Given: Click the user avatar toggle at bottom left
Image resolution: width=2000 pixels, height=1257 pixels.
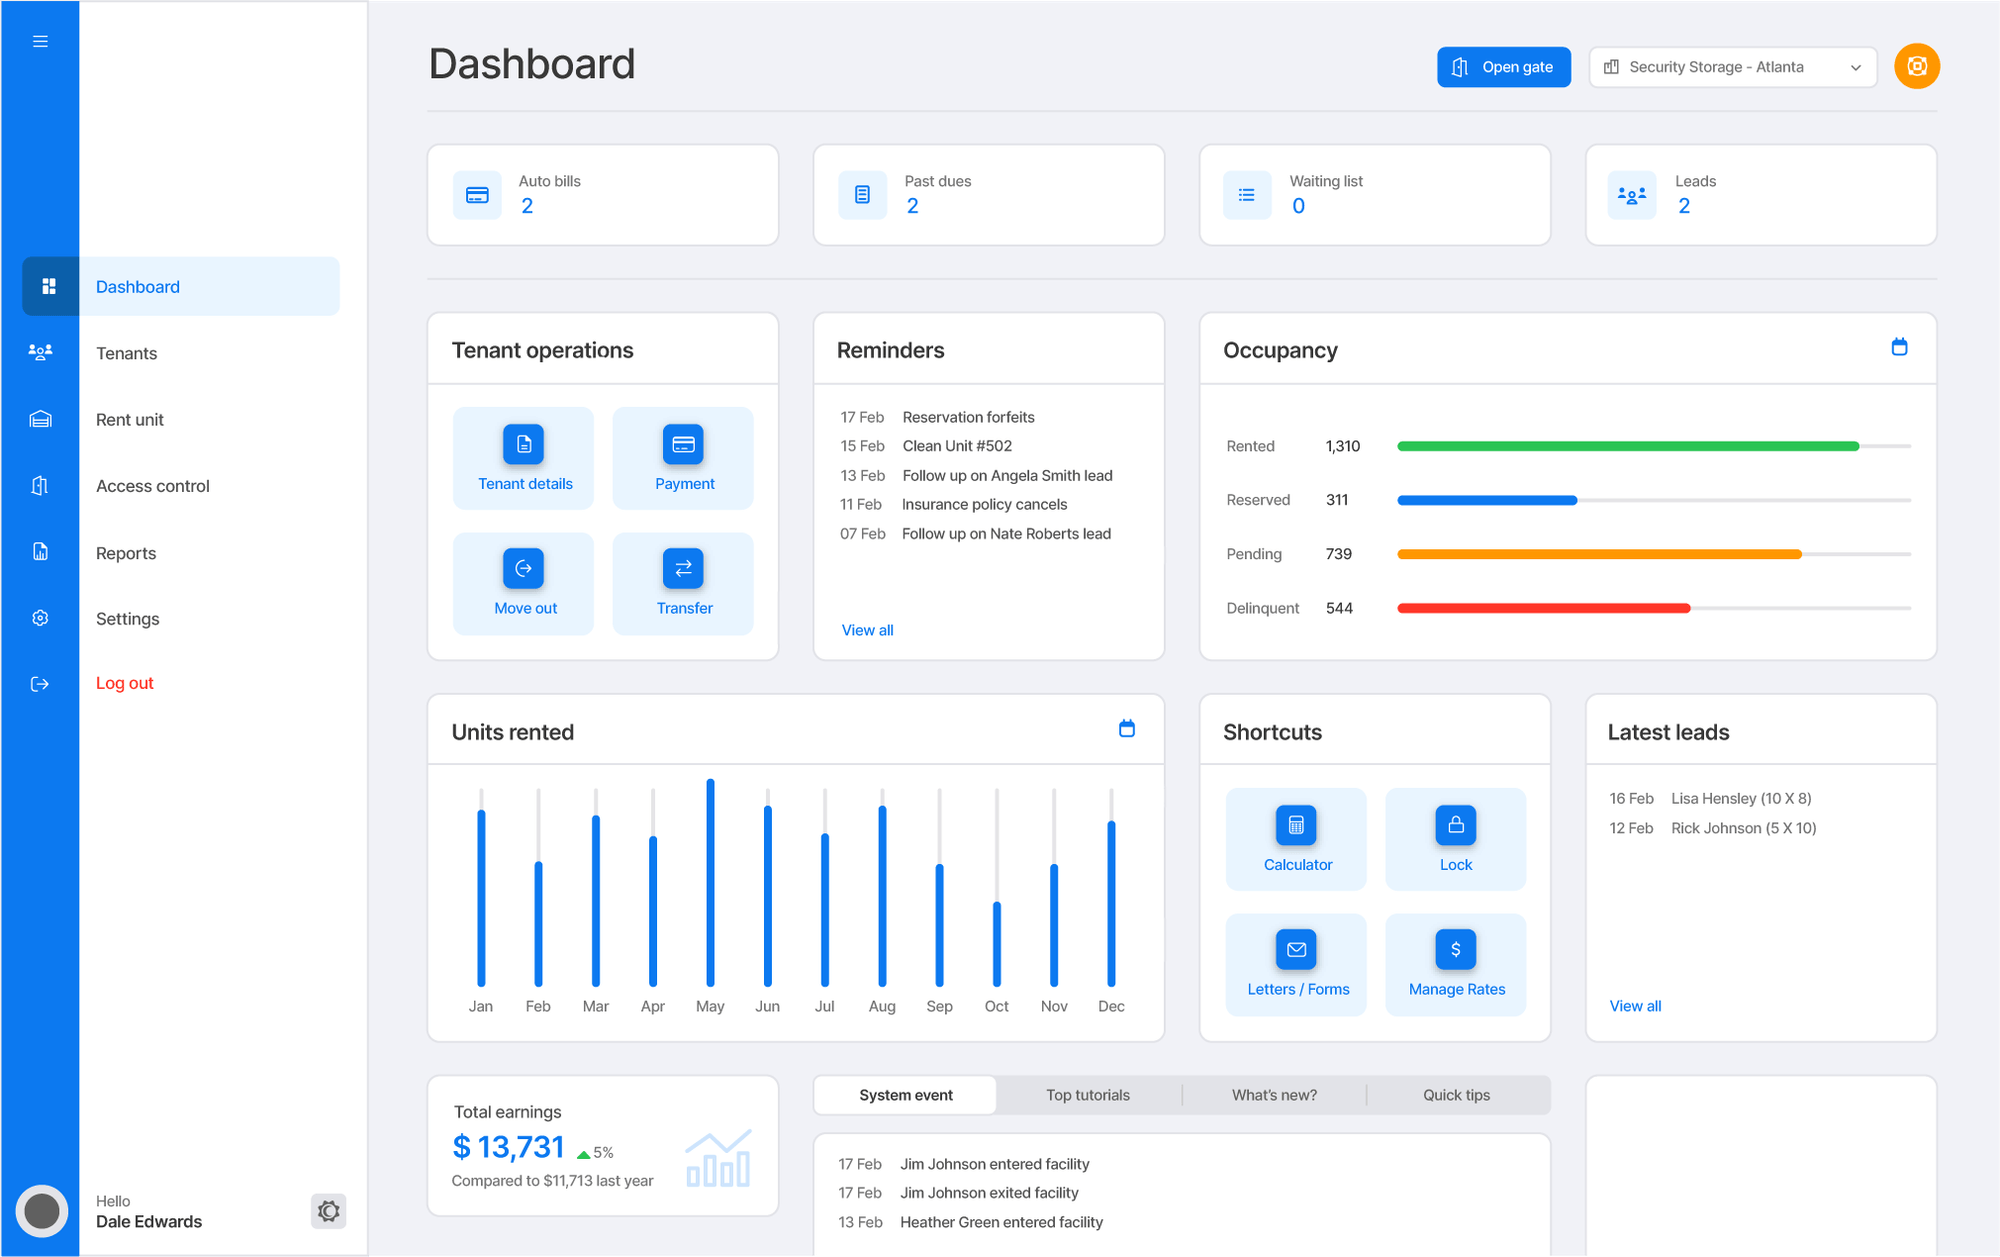Looking at the screenshot, I should tap(43, 1211).
